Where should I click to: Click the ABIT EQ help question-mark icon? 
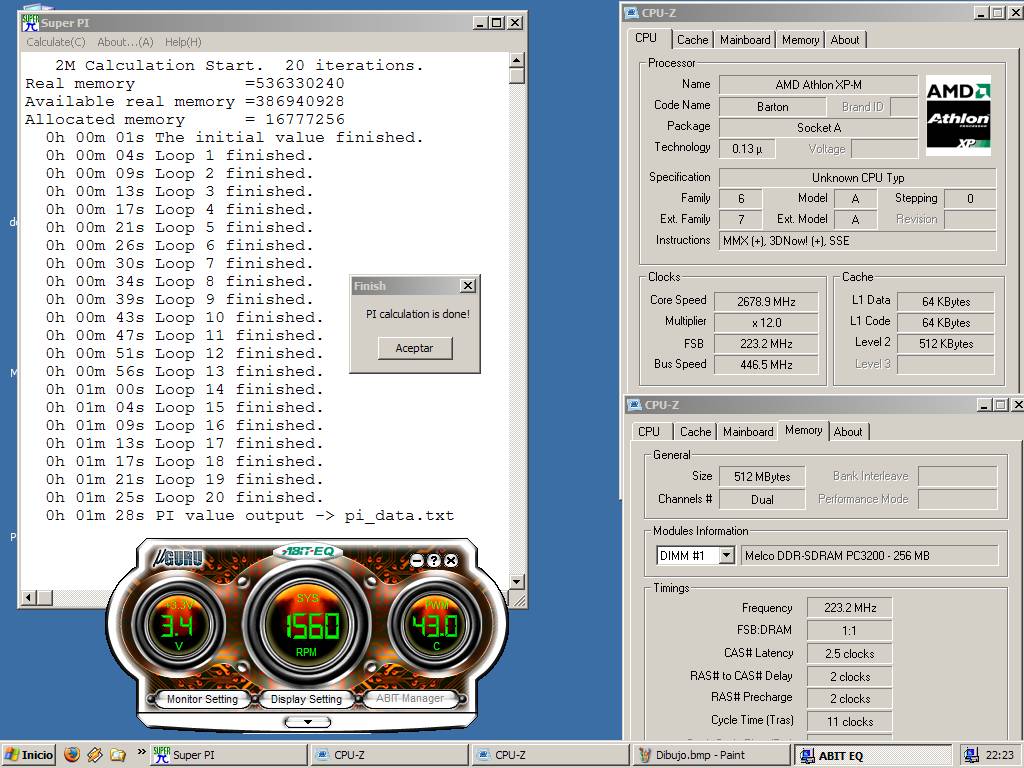point(434,561)
